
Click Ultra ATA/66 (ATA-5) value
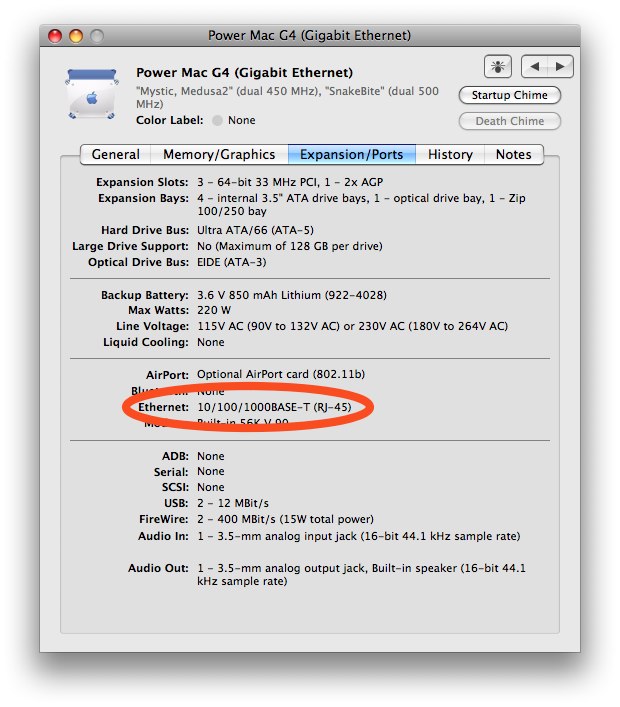coord(255,230)
